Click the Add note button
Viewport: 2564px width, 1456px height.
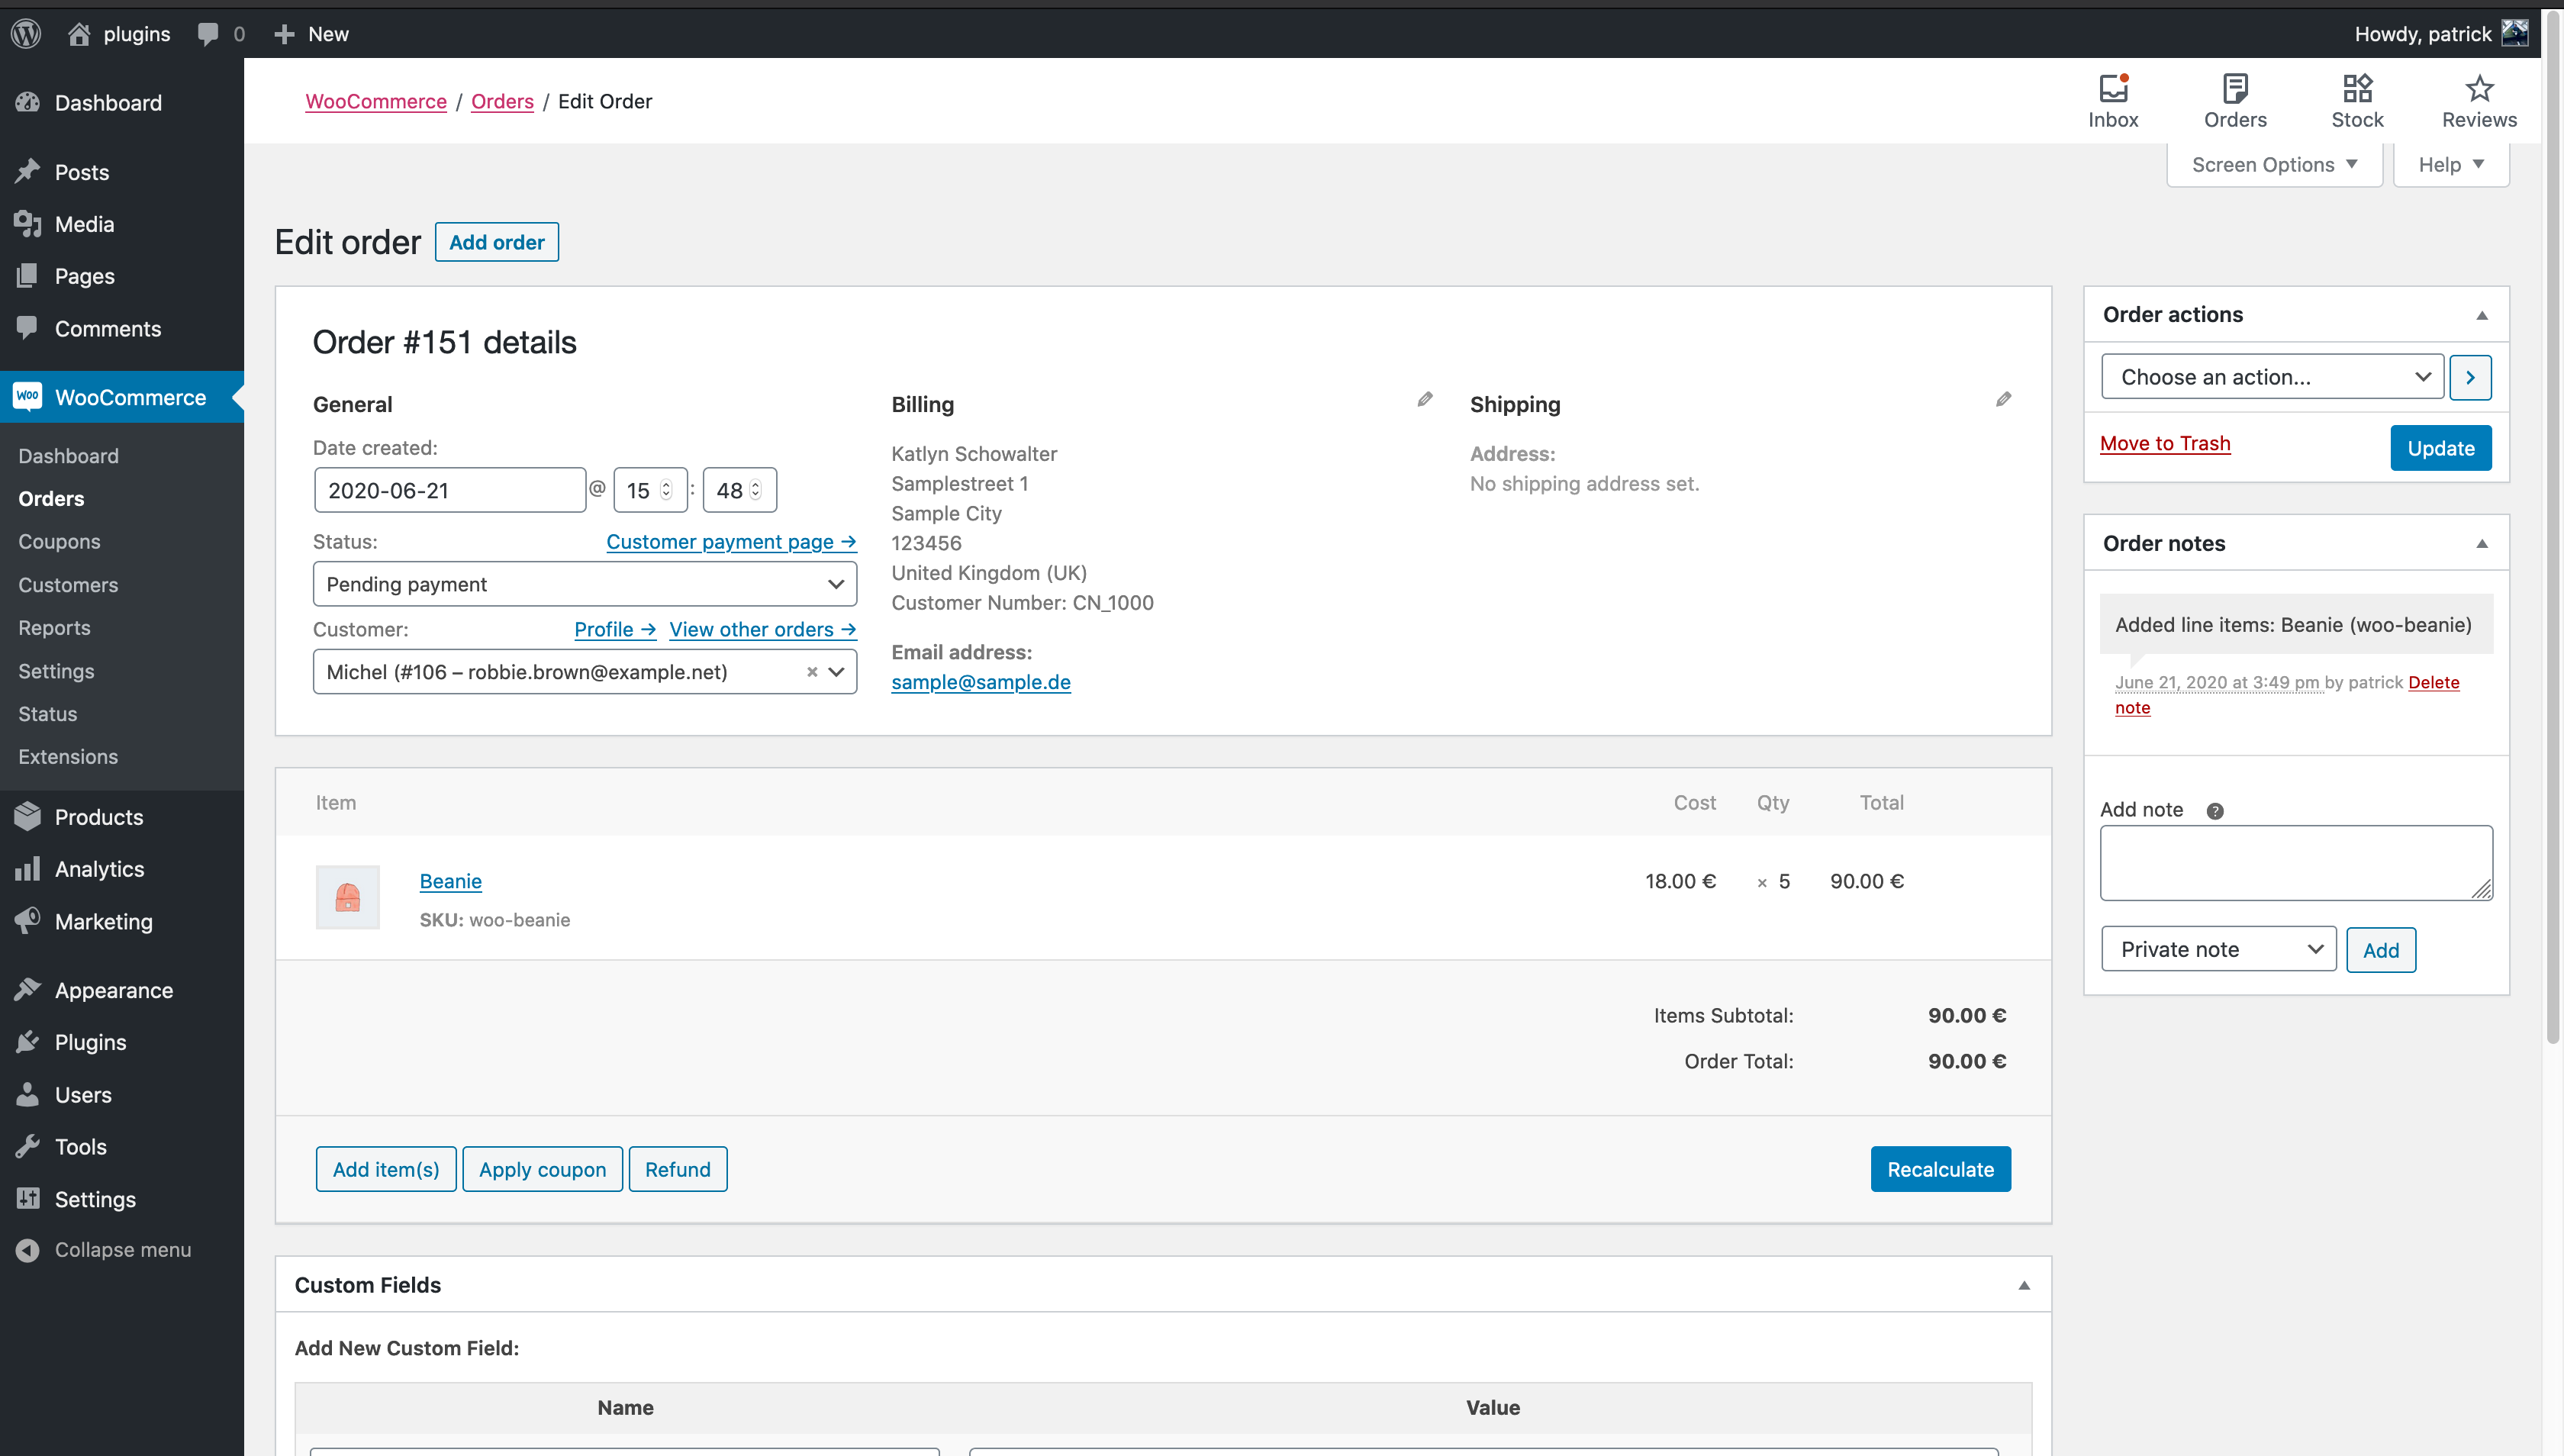click(2380, 950)
